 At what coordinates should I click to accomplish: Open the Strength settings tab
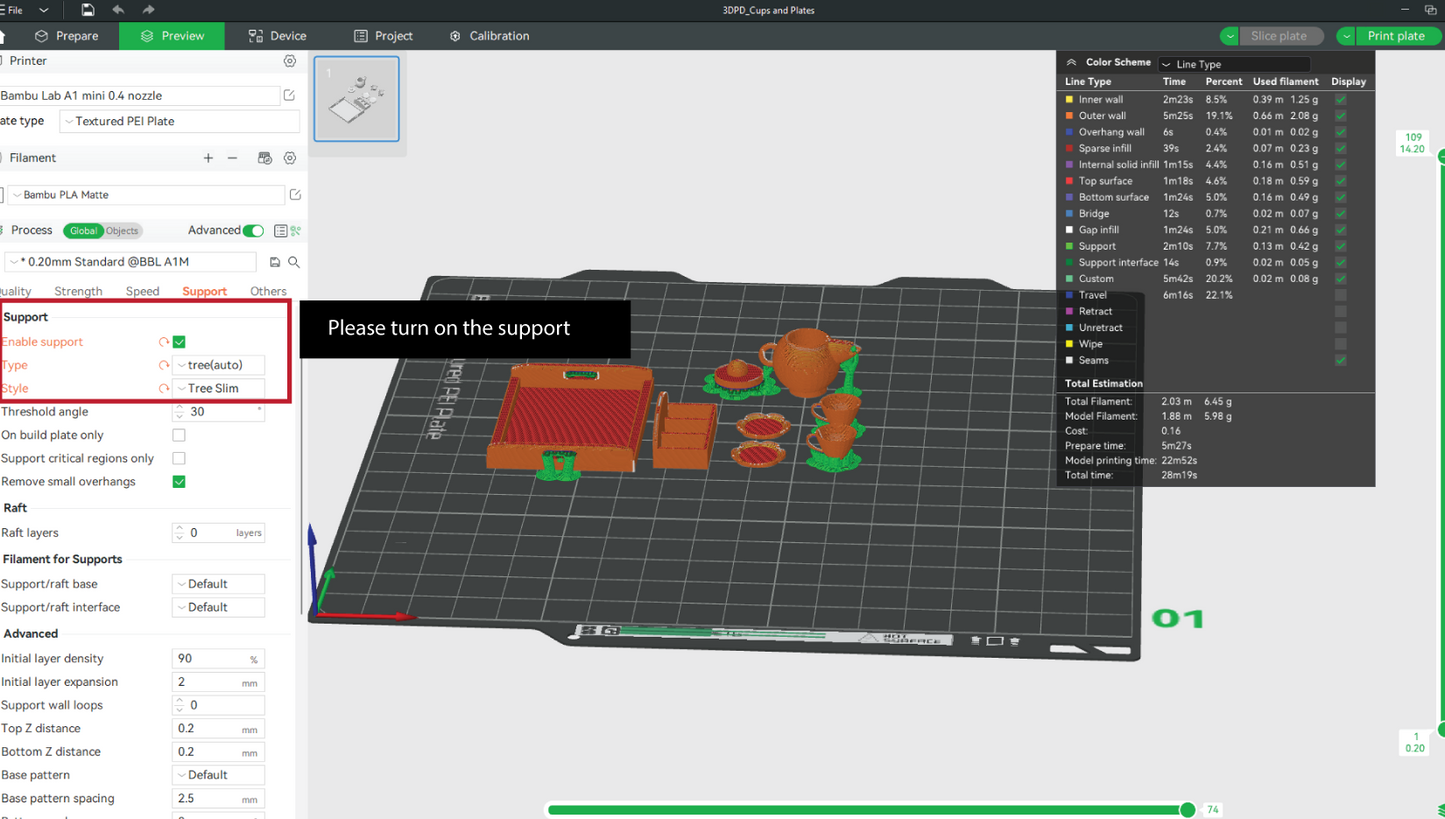pyautogui.click(x=78, y=292)
